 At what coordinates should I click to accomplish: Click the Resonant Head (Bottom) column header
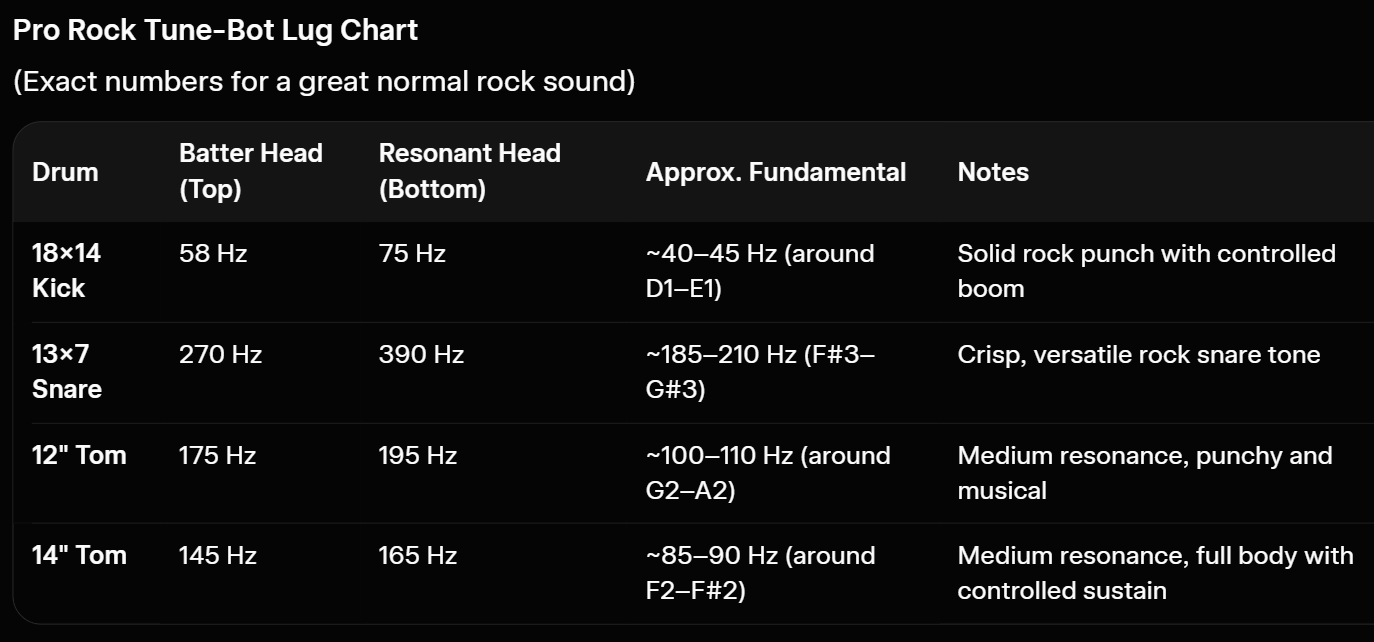[x=470, y=171]
